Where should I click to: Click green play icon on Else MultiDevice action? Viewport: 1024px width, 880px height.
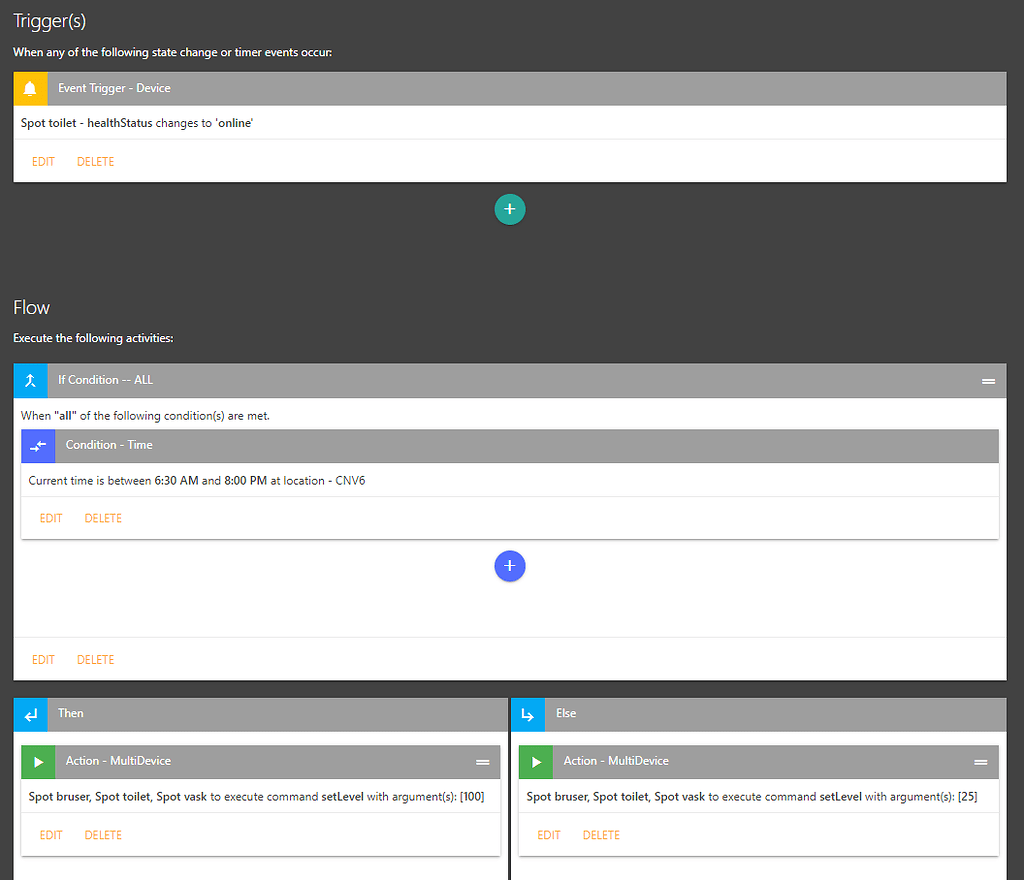(535, 761)
